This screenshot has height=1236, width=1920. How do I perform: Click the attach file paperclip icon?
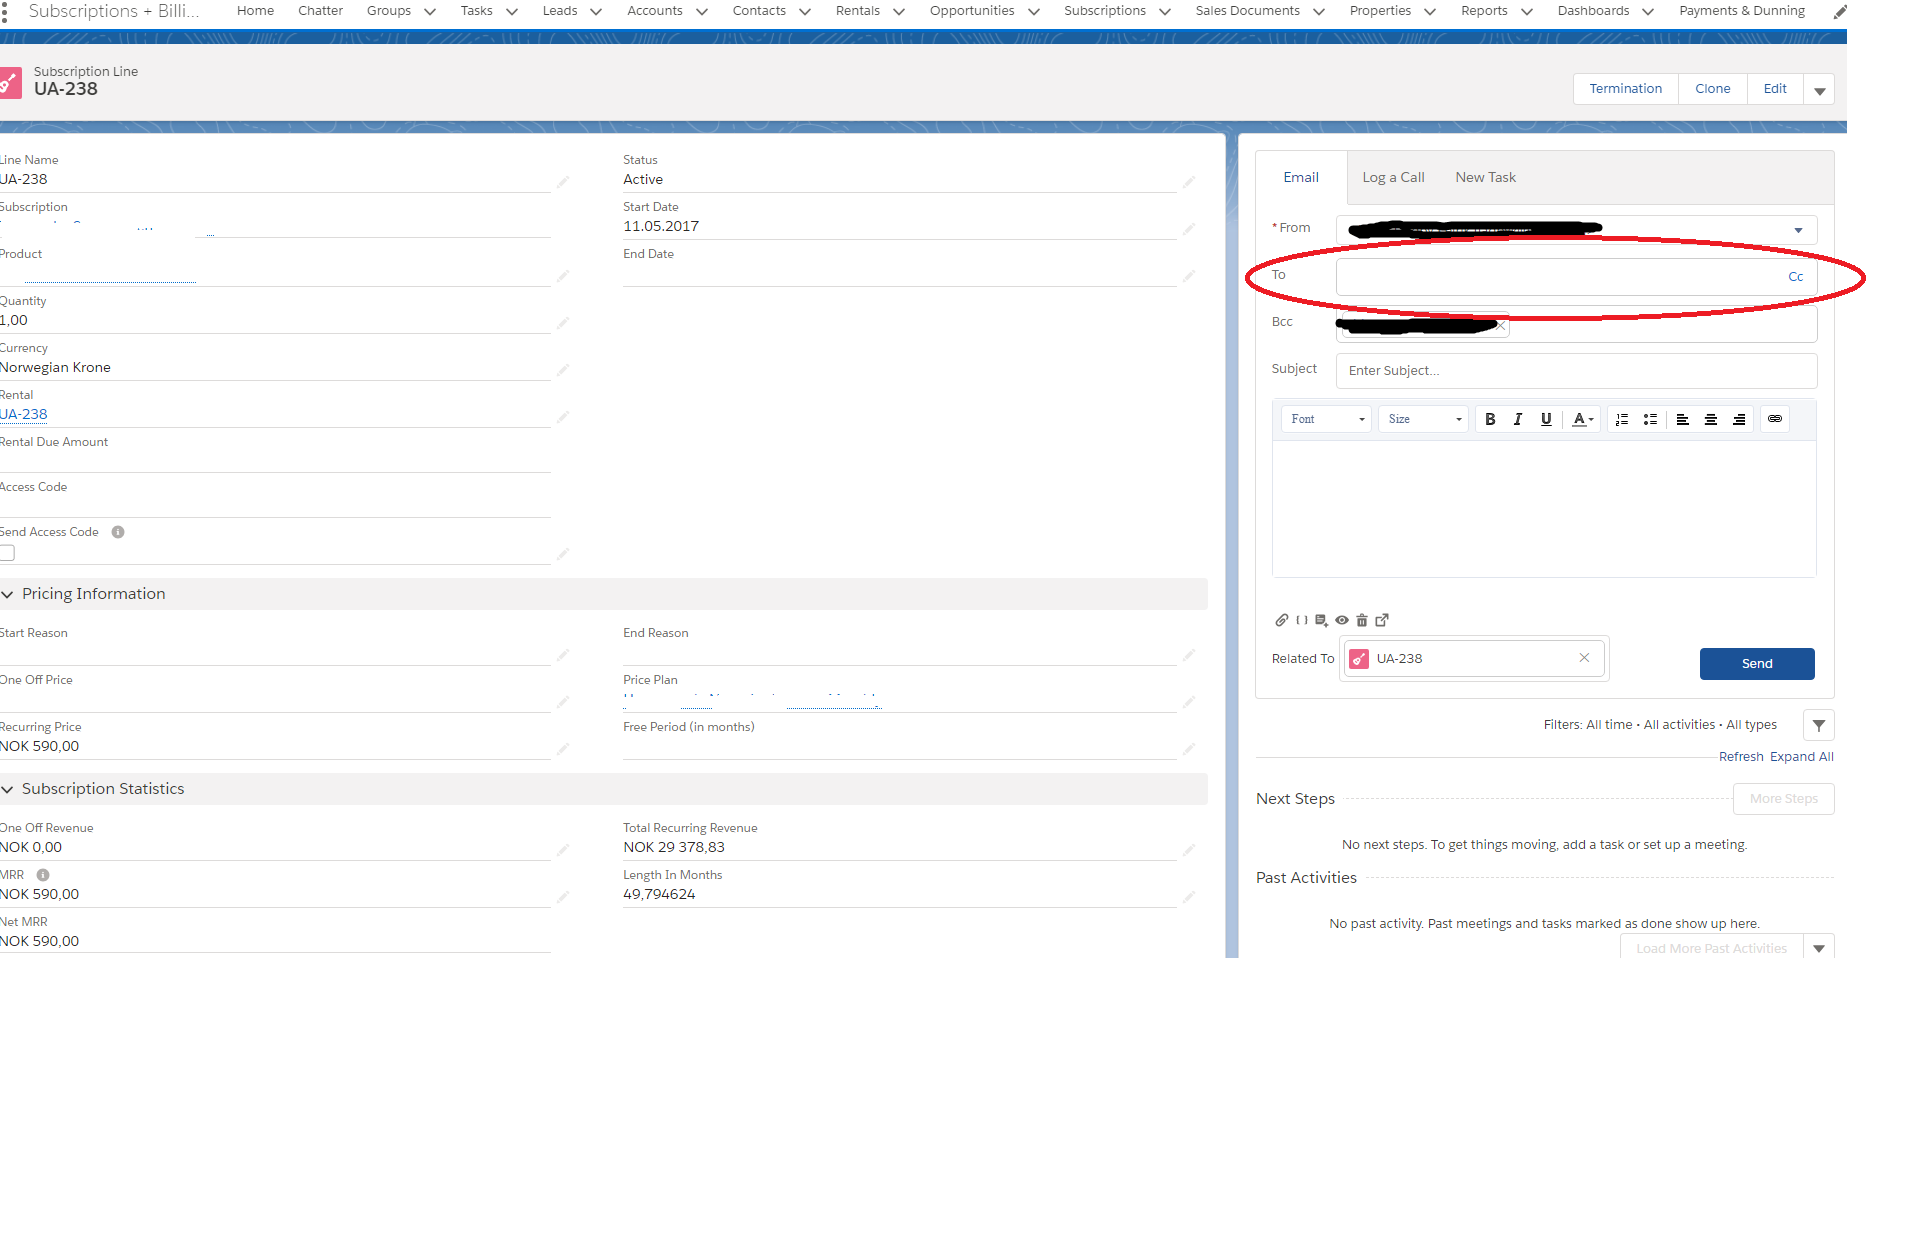1281,620
